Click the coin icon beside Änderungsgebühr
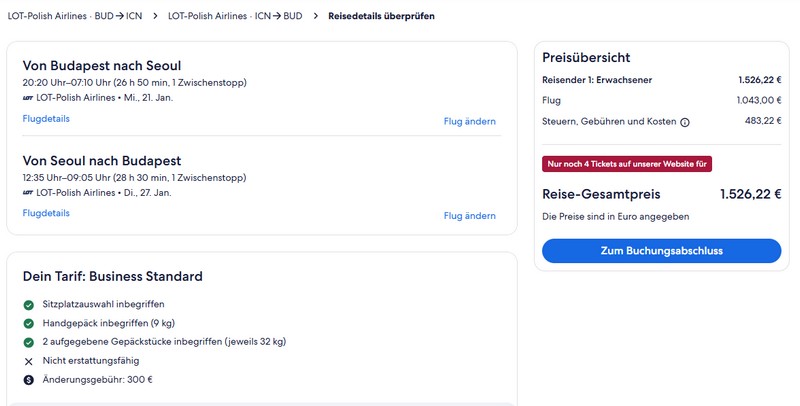The image size is (800, 406). point(28,380)
